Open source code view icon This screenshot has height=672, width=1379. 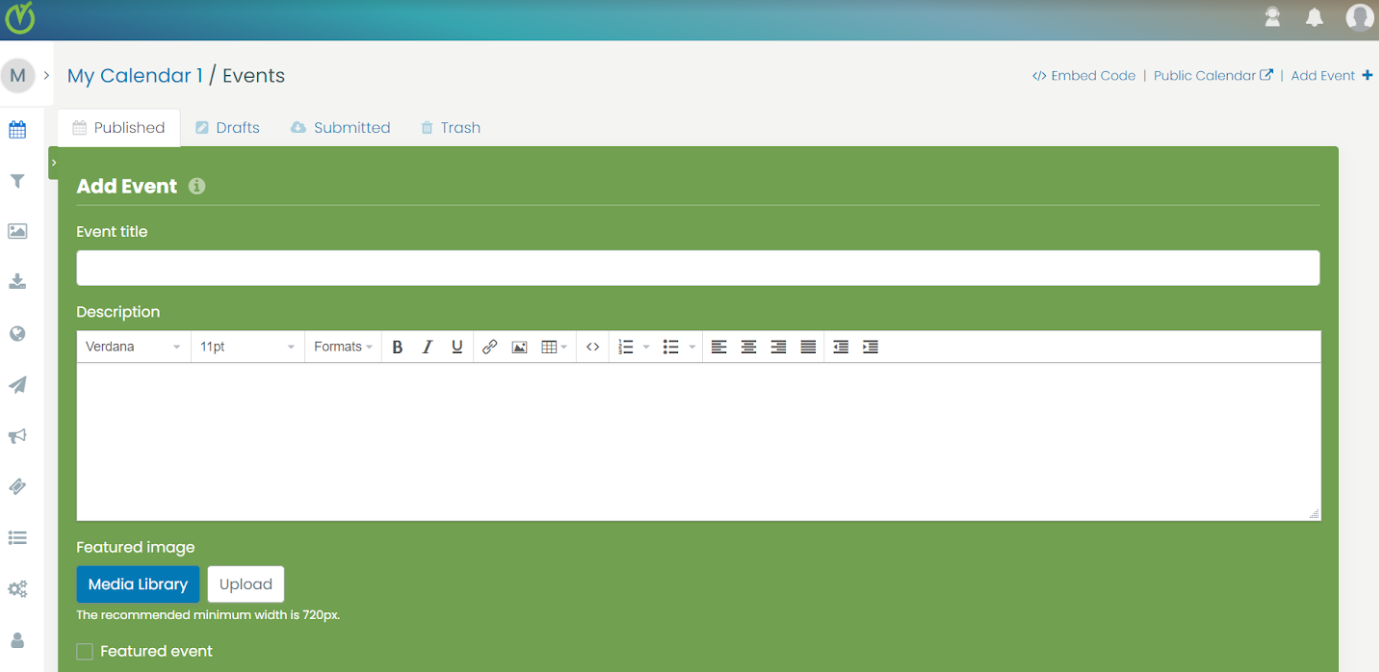[593, 347]
